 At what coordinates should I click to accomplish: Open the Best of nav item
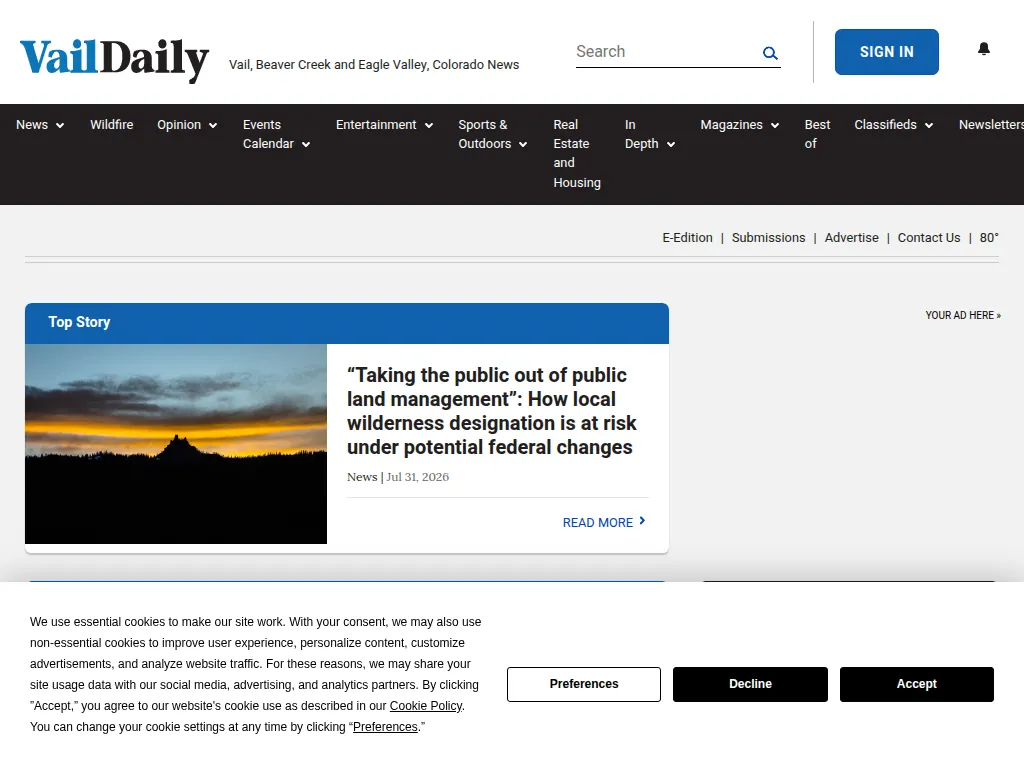(817, 134)
